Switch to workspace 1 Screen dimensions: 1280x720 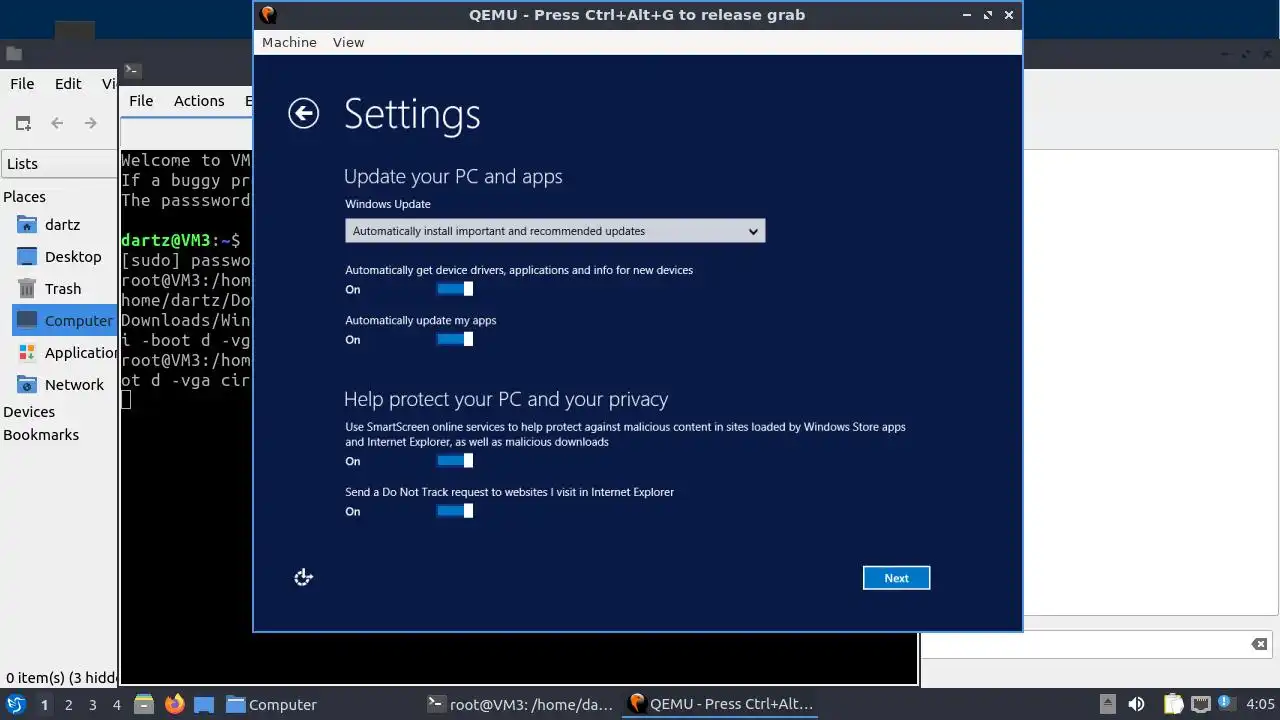(44, 705)
